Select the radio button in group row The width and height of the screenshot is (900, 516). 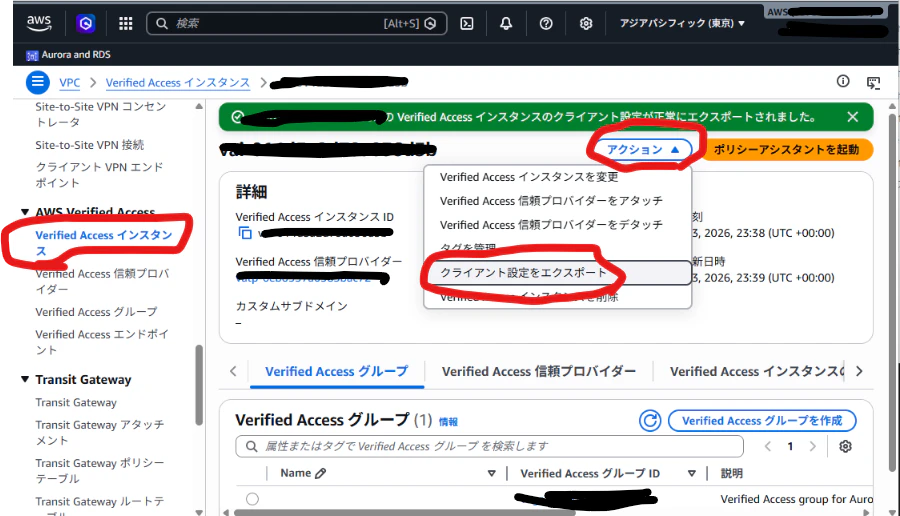252,499
